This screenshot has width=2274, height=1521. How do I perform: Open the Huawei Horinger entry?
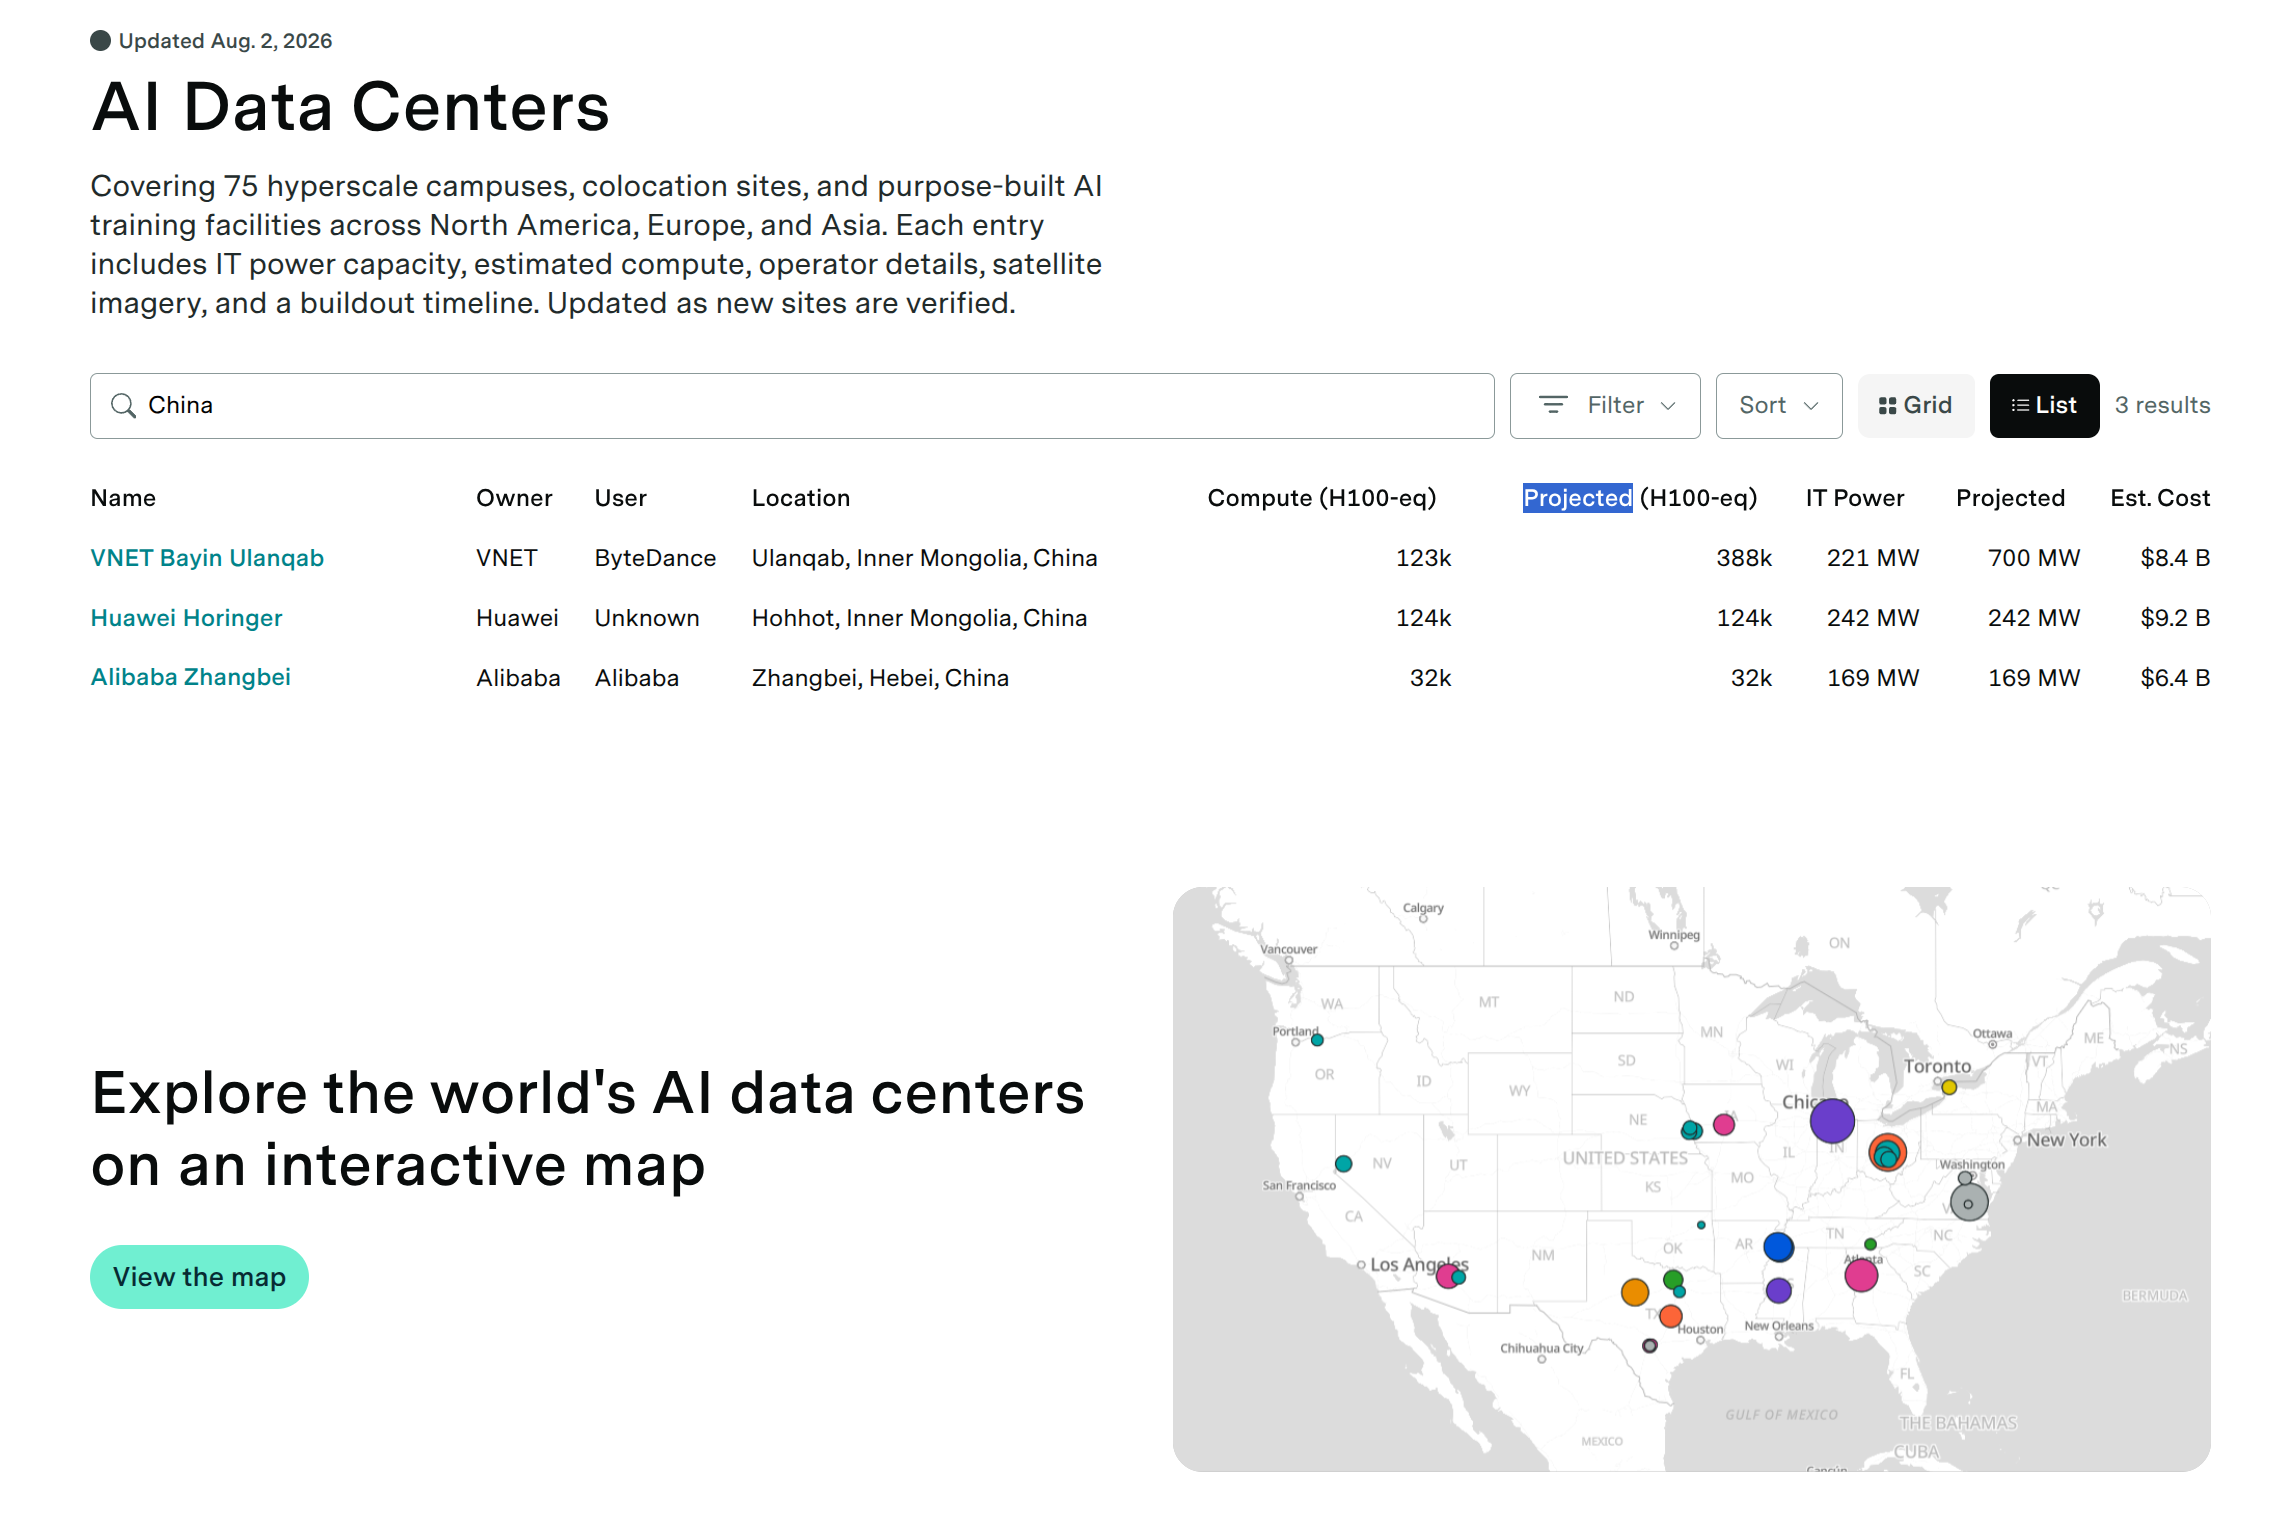186,618
